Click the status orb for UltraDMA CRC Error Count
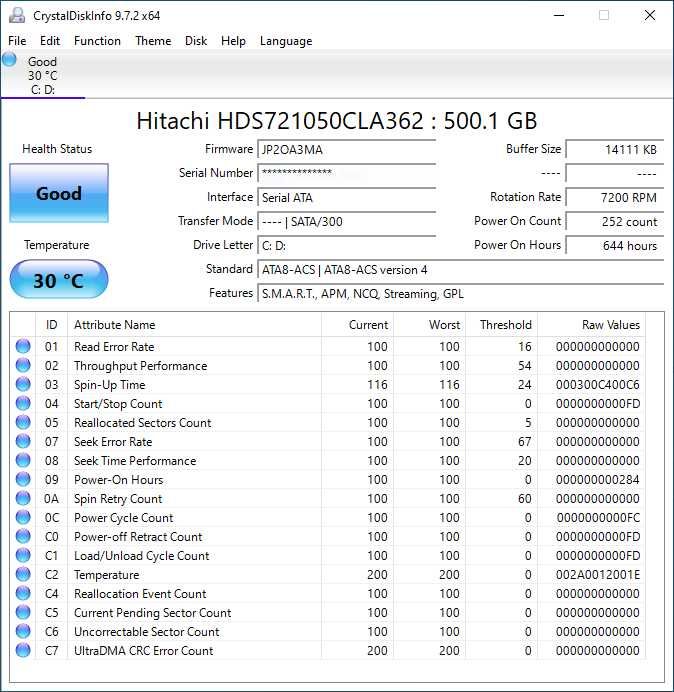The height and width of the screenshot is (692, 674). click(23, 650)
